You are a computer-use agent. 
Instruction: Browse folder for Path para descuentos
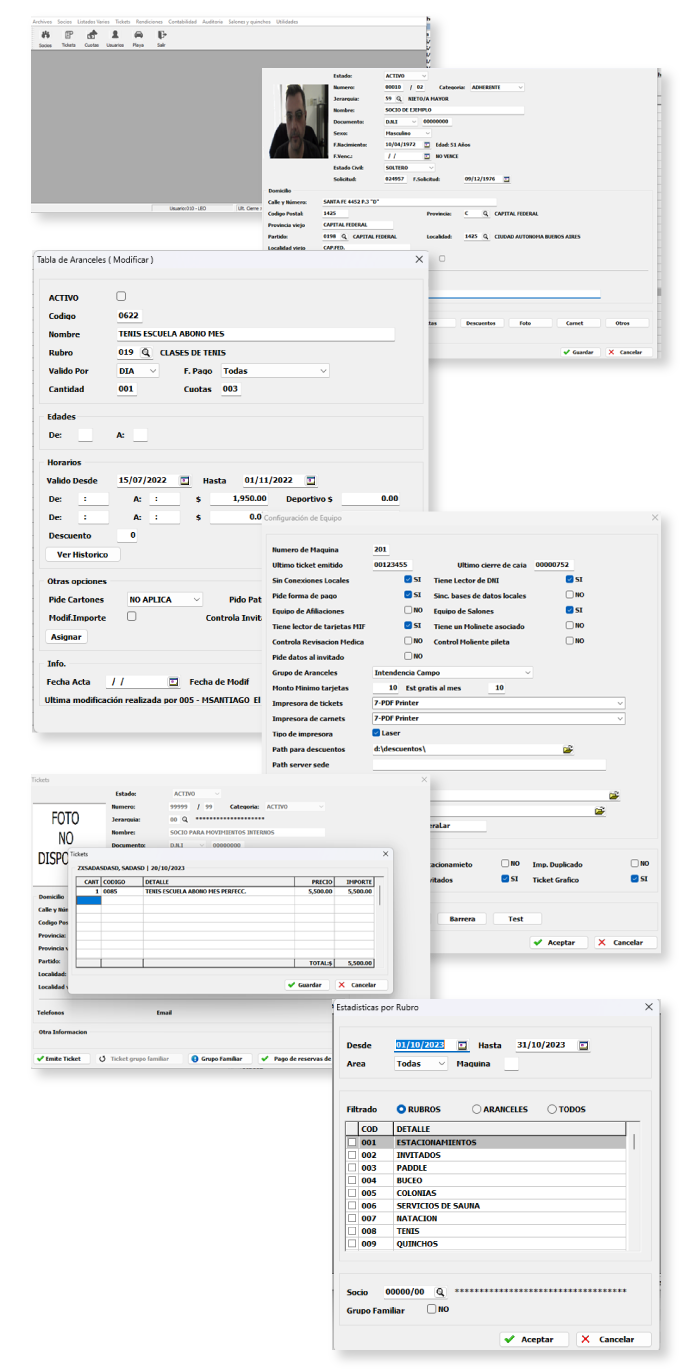[x=568, y=749]
